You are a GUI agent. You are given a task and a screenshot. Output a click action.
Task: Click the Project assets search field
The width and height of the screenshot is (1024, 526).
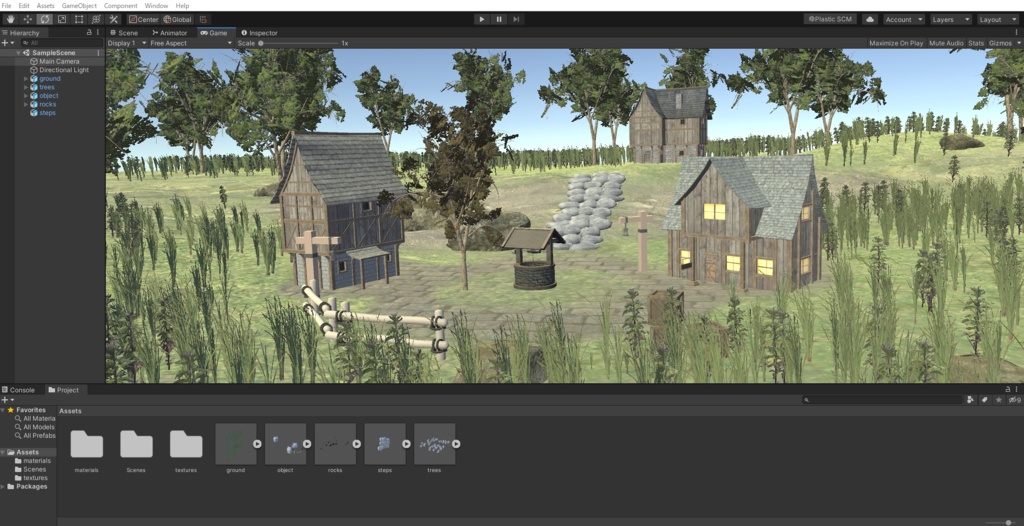pos(882,400)
